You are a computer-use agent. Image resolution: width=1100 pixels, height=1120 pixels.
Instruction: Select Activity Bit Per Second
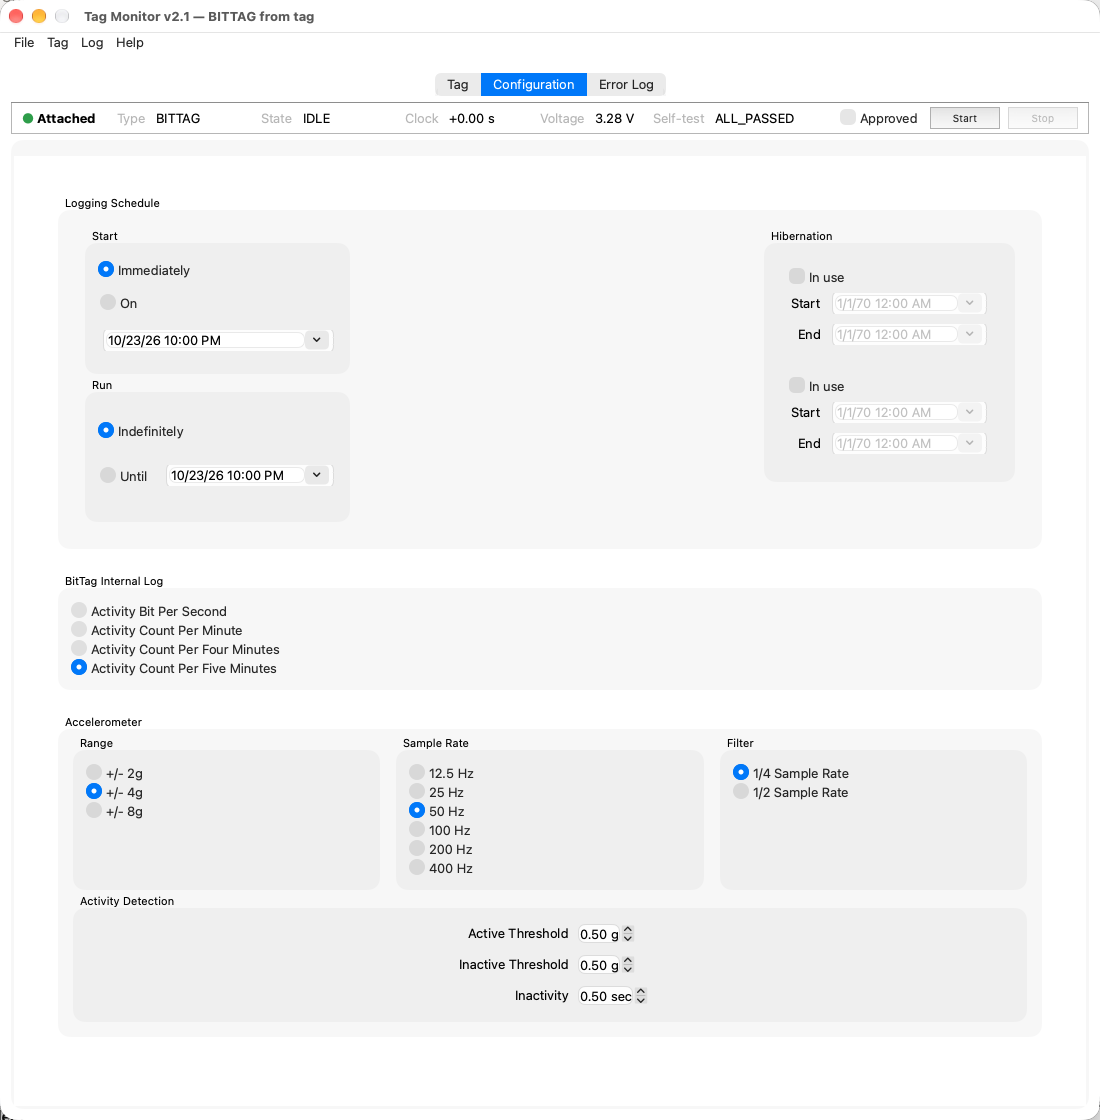(x=79, y=610)
